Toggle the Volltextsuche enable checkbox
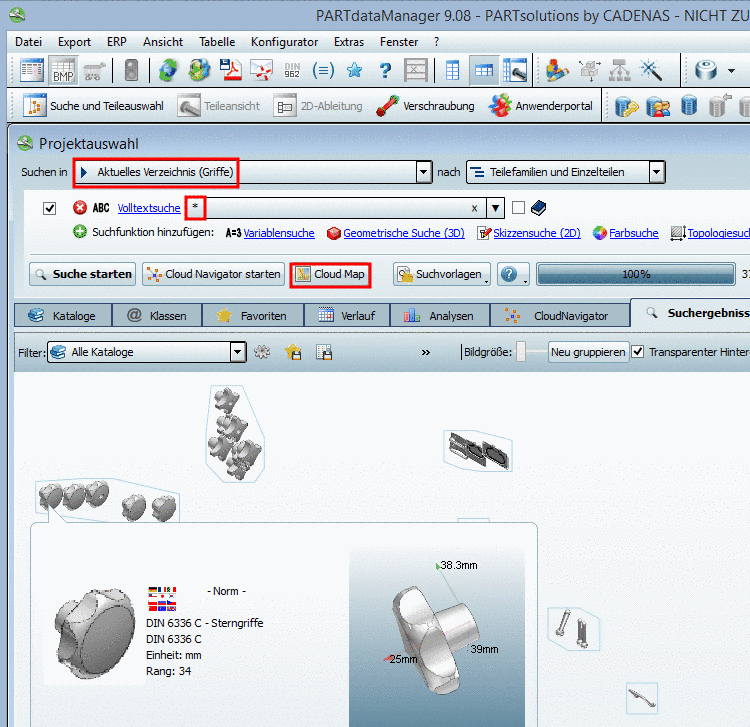Viewport: 750px width, 727px height. [x=49, y=208]
